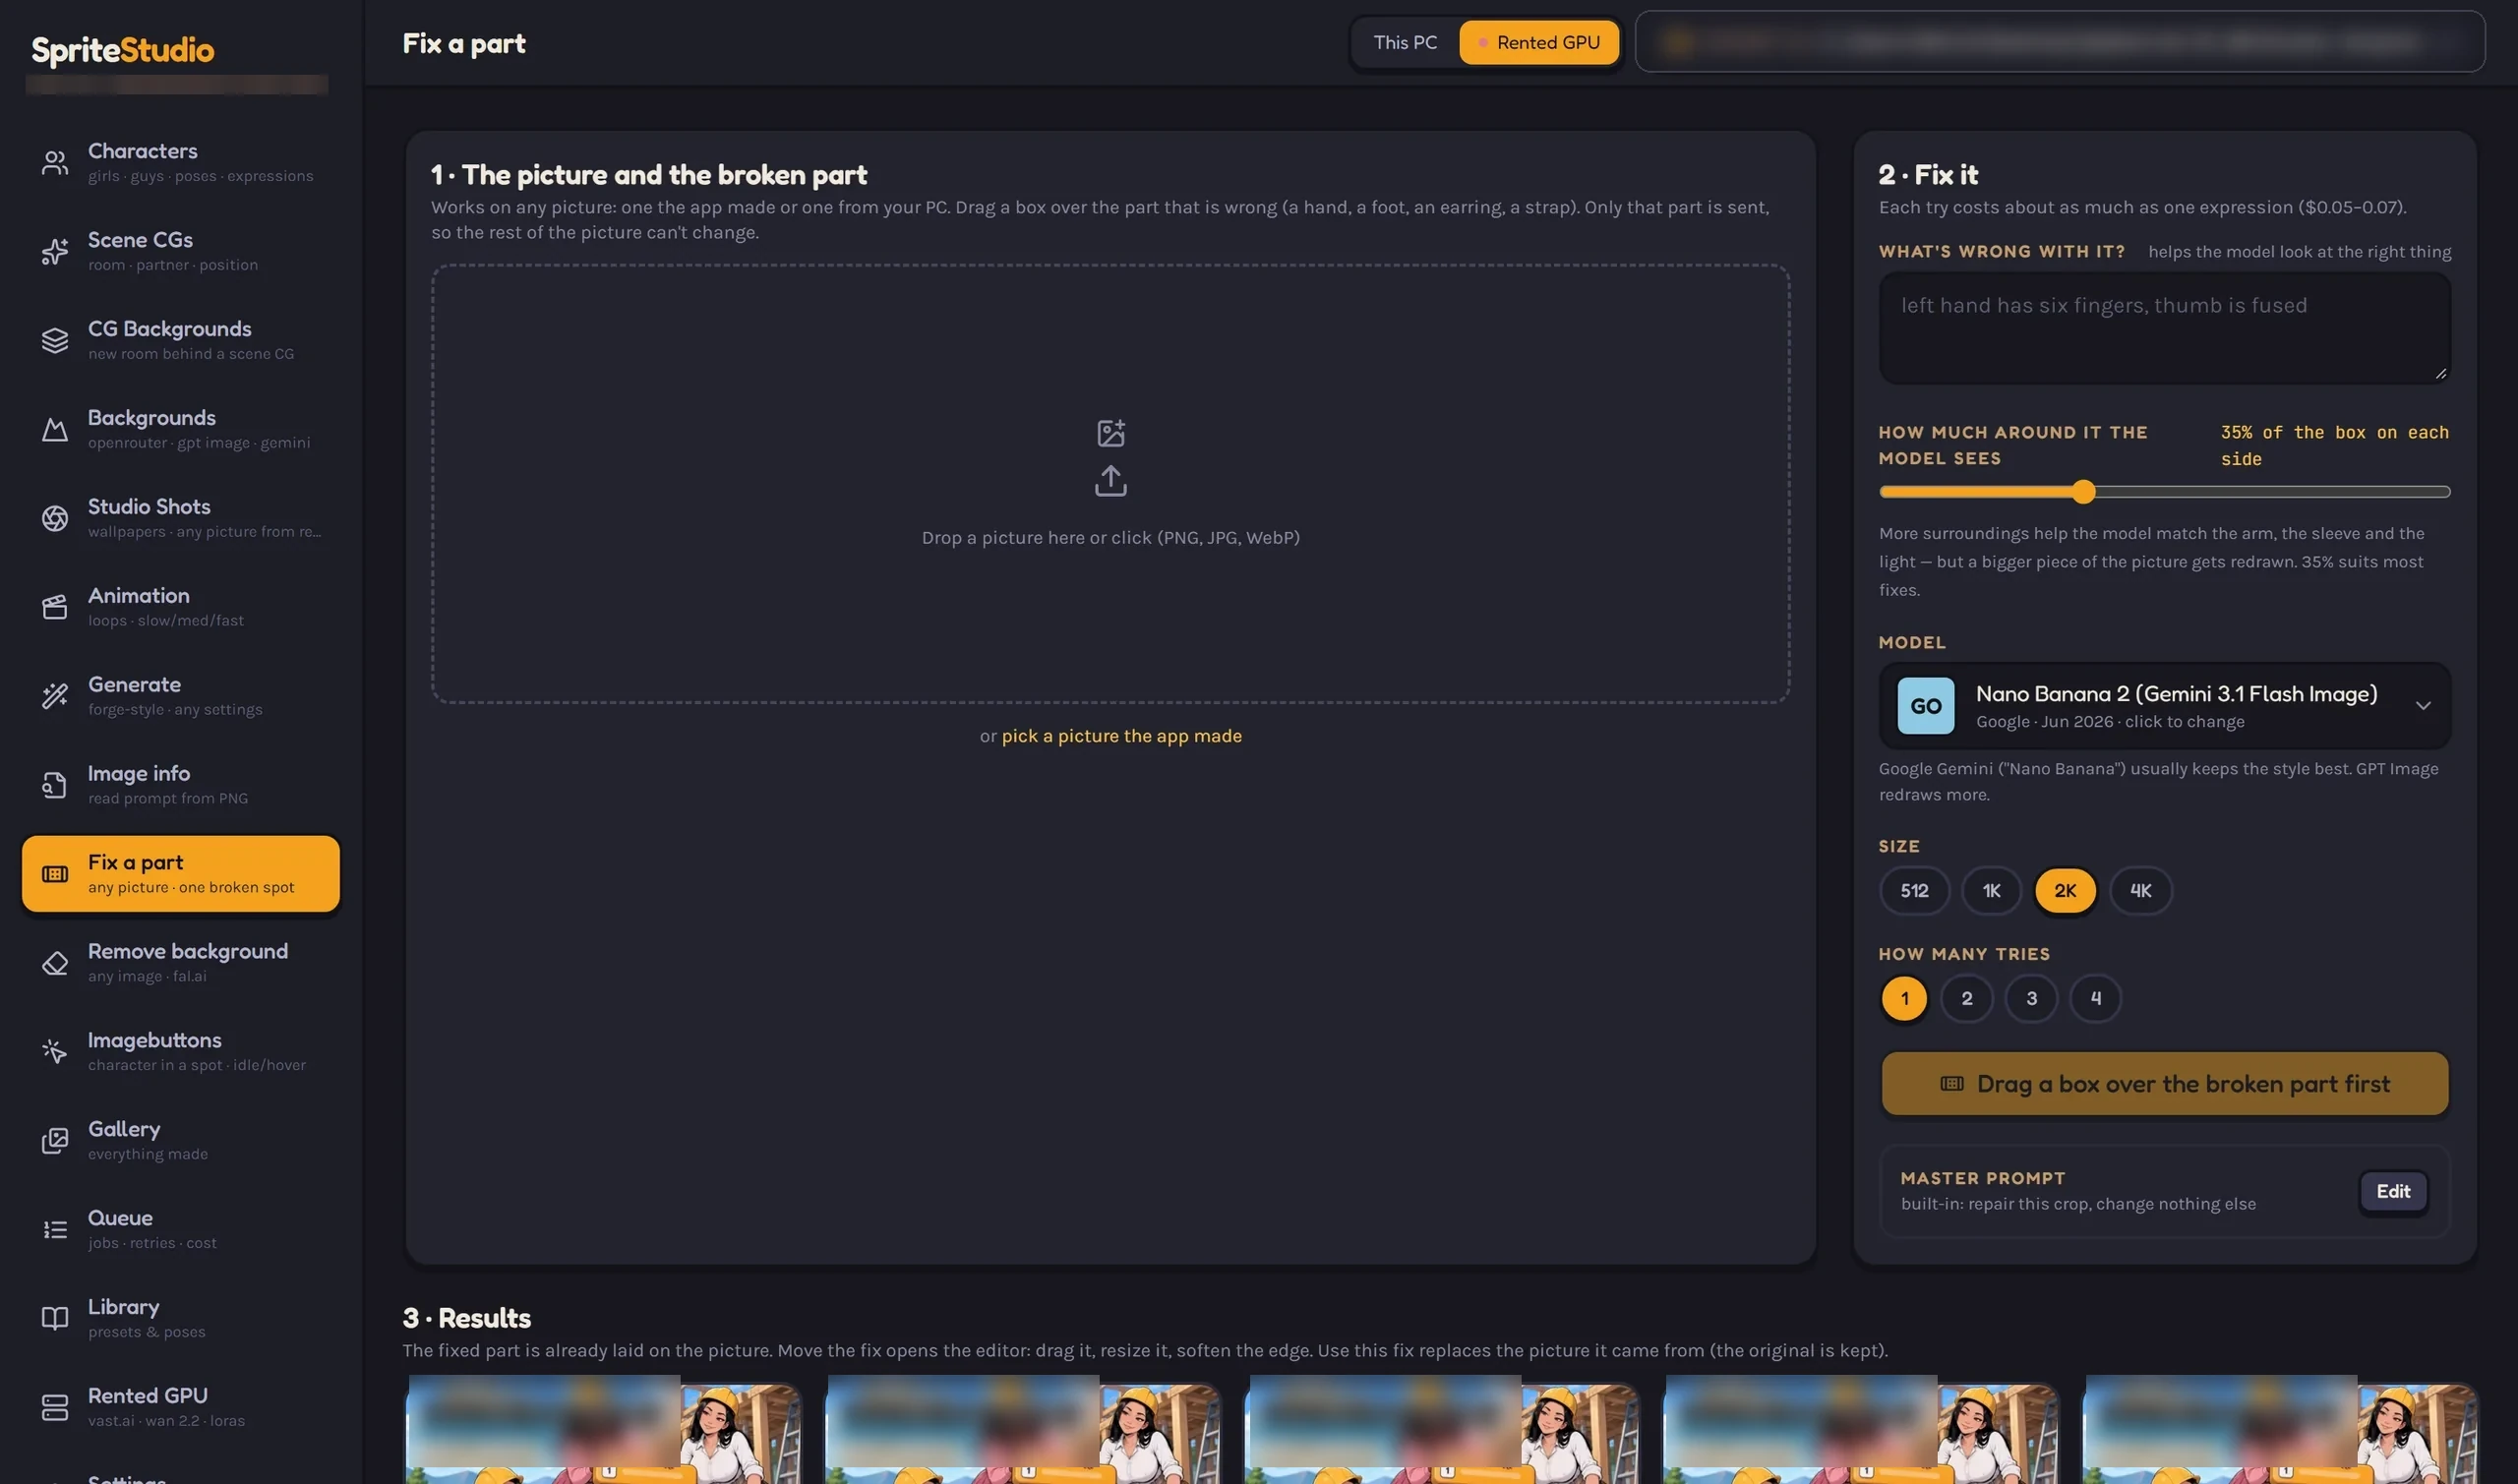Click Edit for the master prompt
Screen dimensions: 2518x1484
coord(2393,1191)
